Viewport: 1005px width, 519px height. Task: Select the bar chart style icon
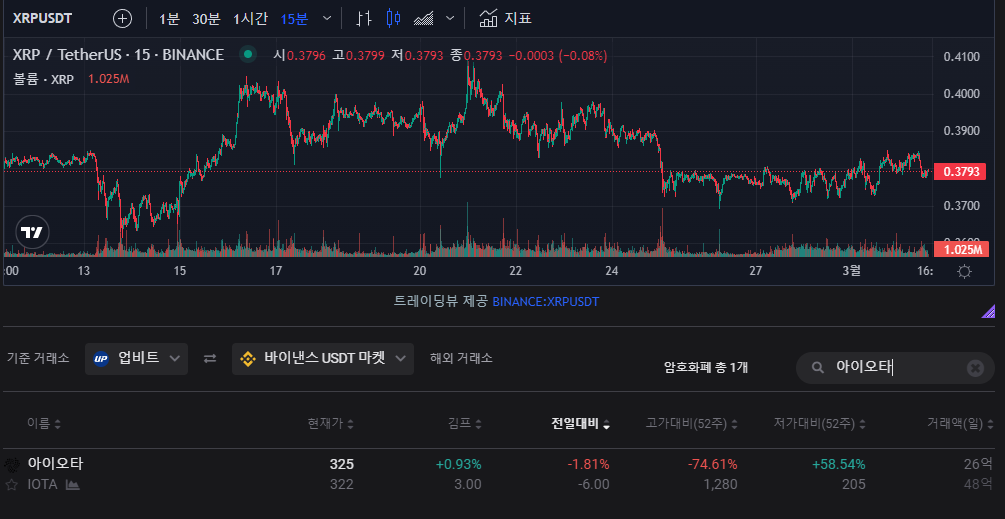[x=364, y=19]
